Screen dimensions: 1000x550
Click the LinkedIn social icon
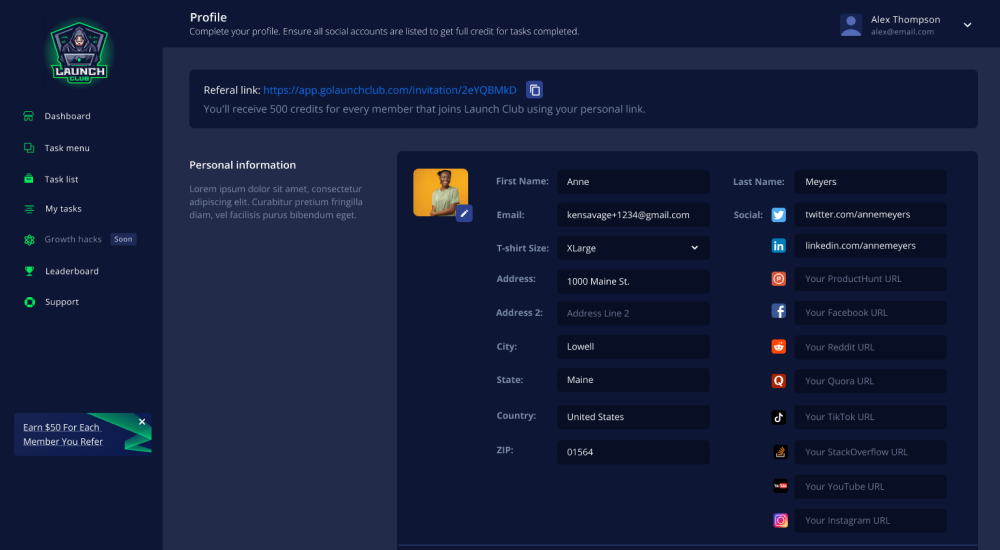(779, 246)
